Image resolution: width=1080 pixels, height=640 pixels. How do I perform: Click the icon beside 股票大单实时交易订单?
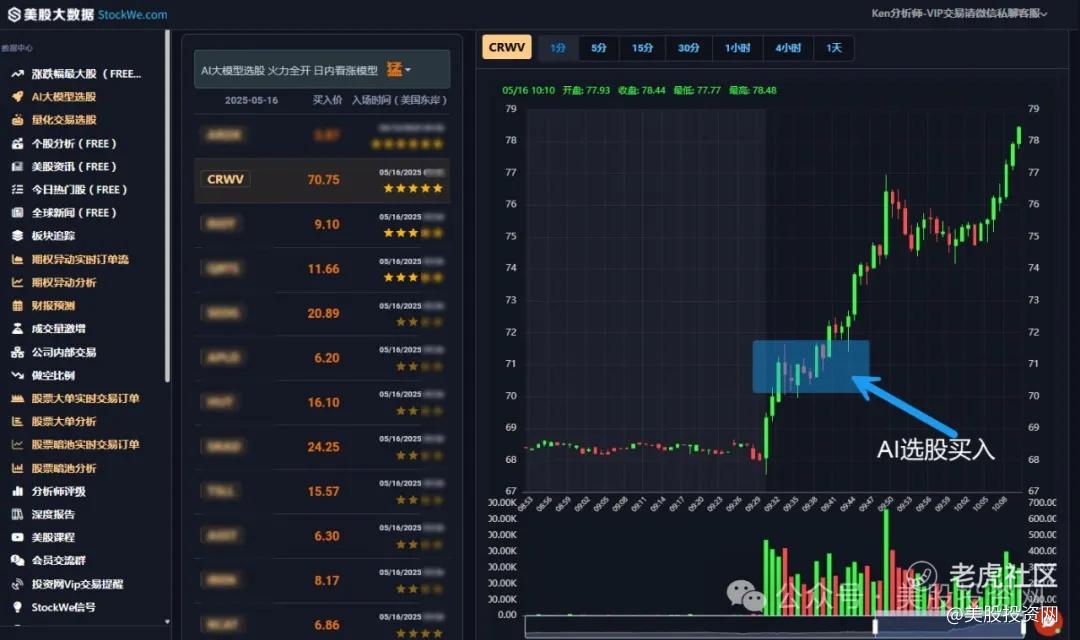coord(17,398)
